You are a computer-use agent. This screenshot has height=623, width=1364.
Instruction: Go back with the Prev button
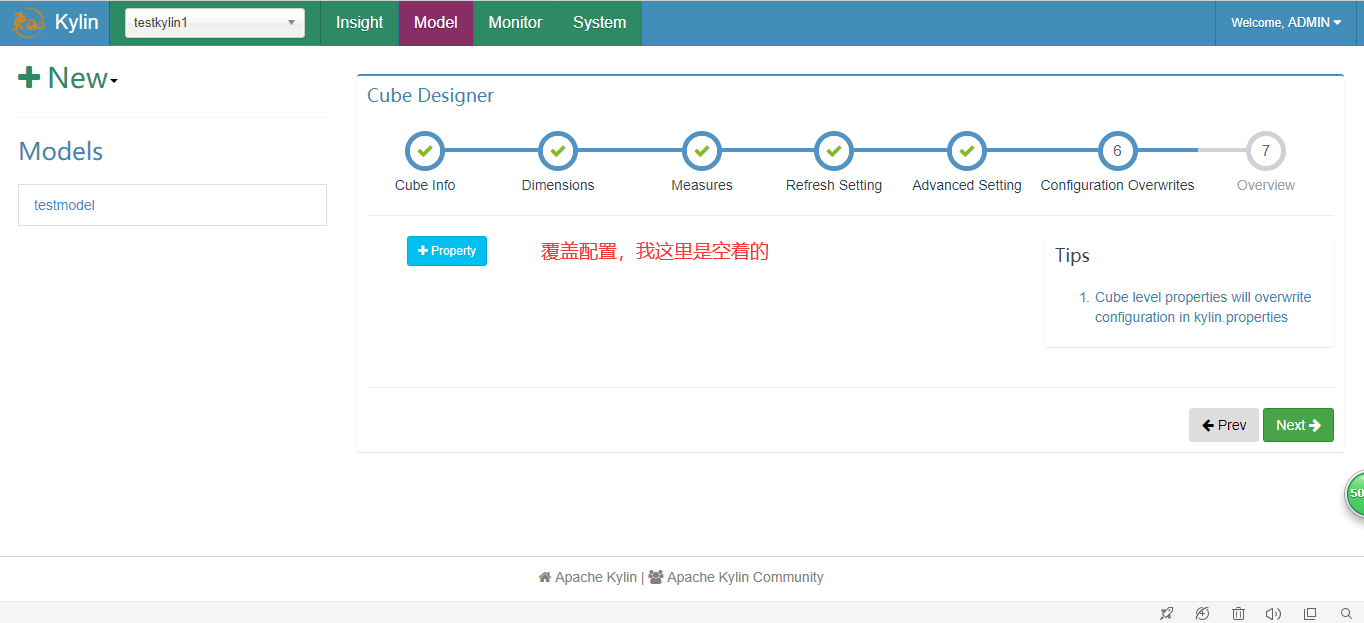tap(1224, 425)
